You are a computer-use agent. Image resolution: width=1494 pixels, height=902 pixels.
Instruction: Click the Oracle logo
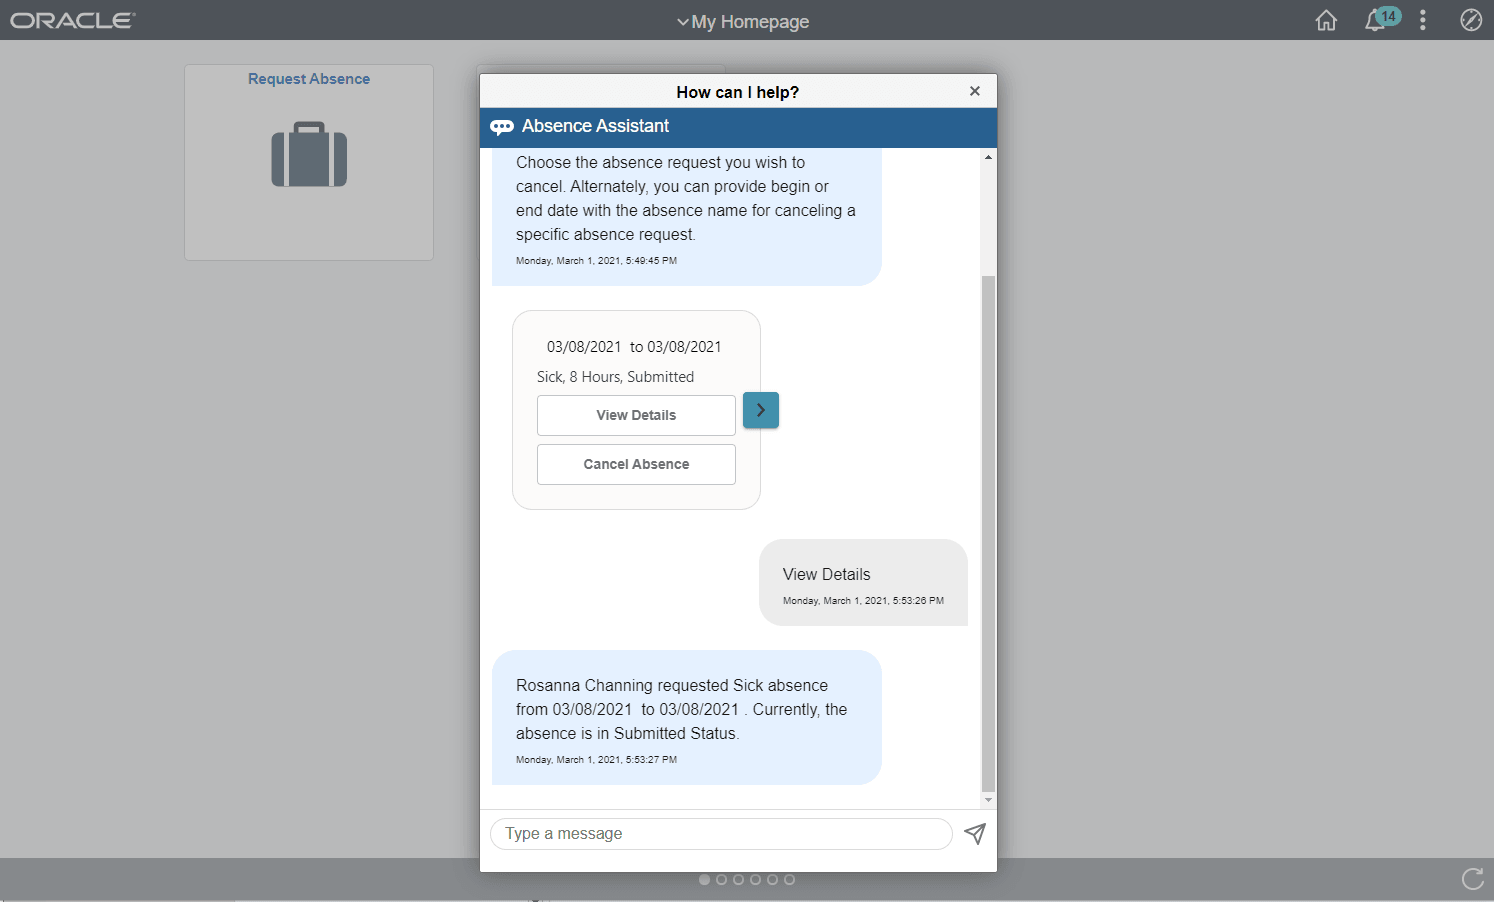71,18
